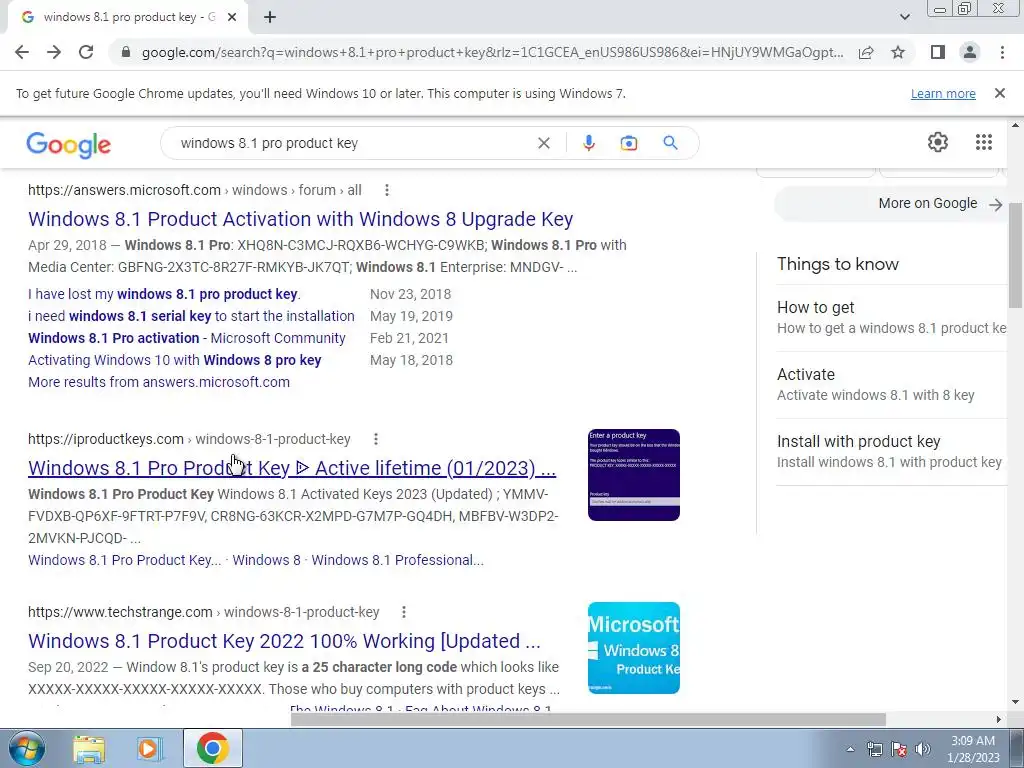Image resolution: width=1024 pixels, height=768 pixels.
Task: Expand 'How to get' in Things to know
Action: [891, 317]
